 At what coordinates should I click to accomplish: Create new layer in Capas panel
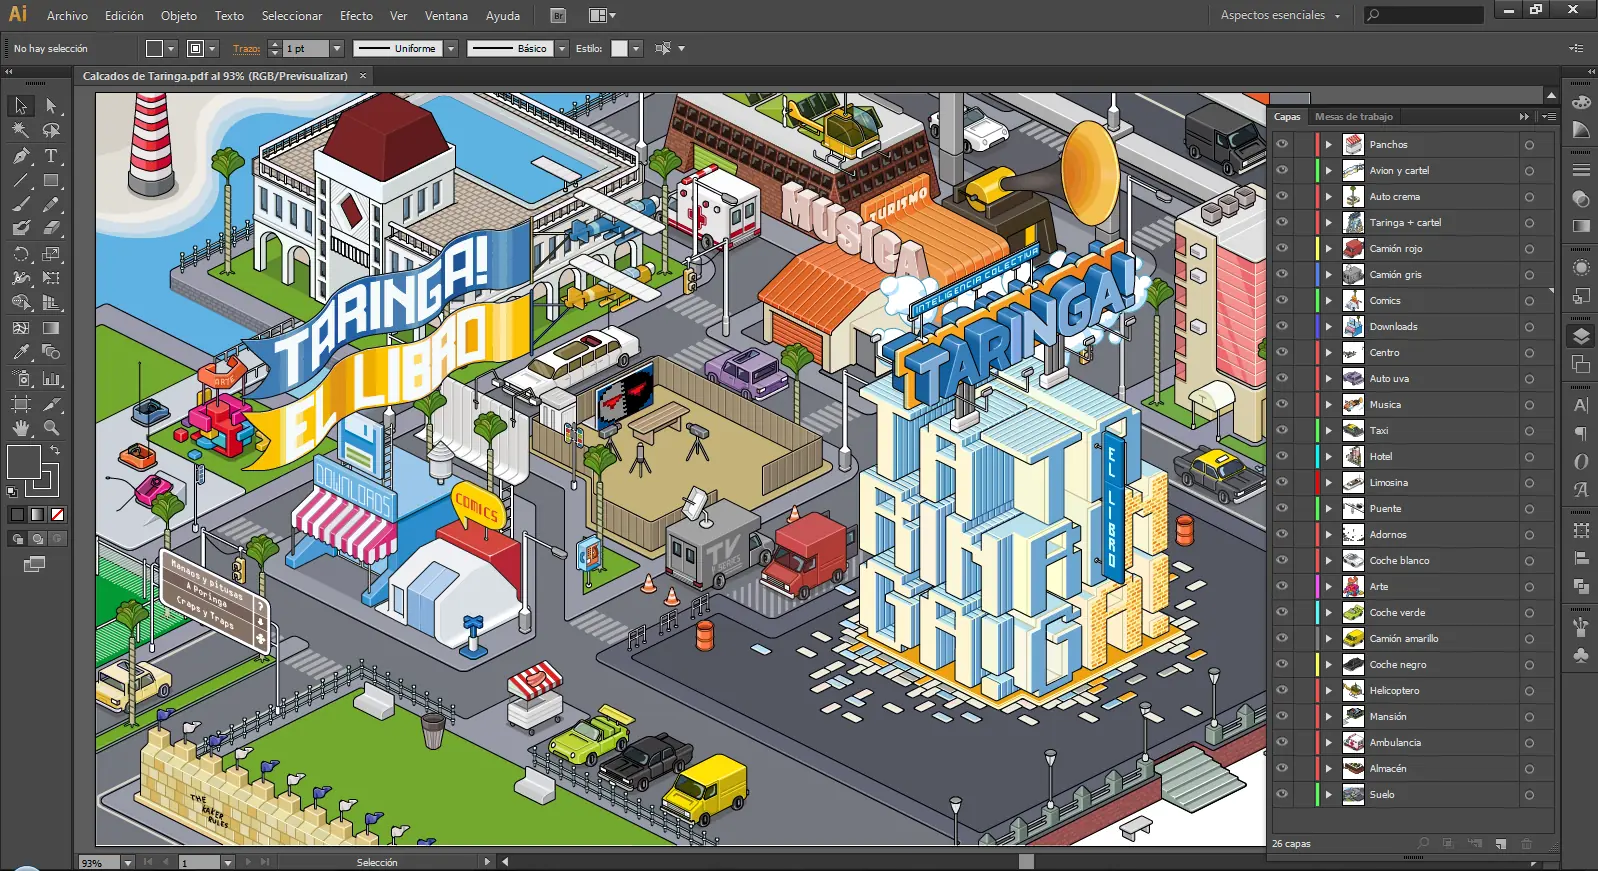1501,844
